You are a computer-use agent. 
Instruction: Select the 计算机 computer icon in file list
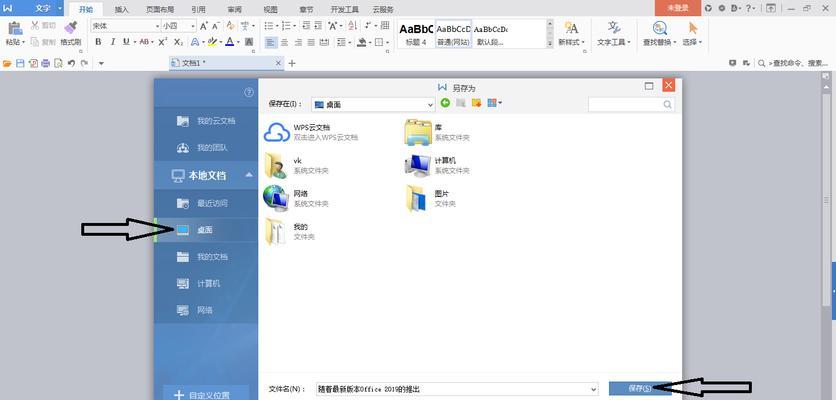pos(417,164)
